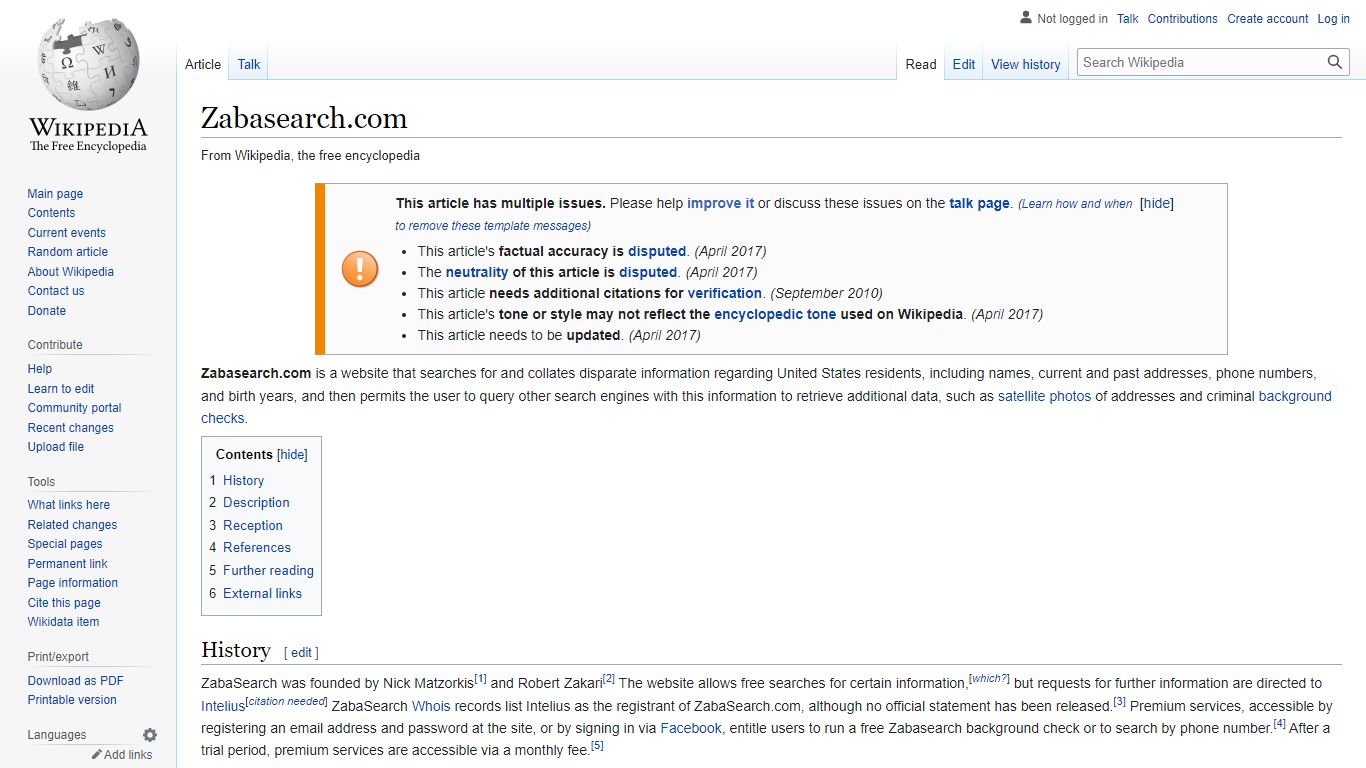Open the Languages settings gear icon
This screenshot has height=768, width=1366.
150,735
